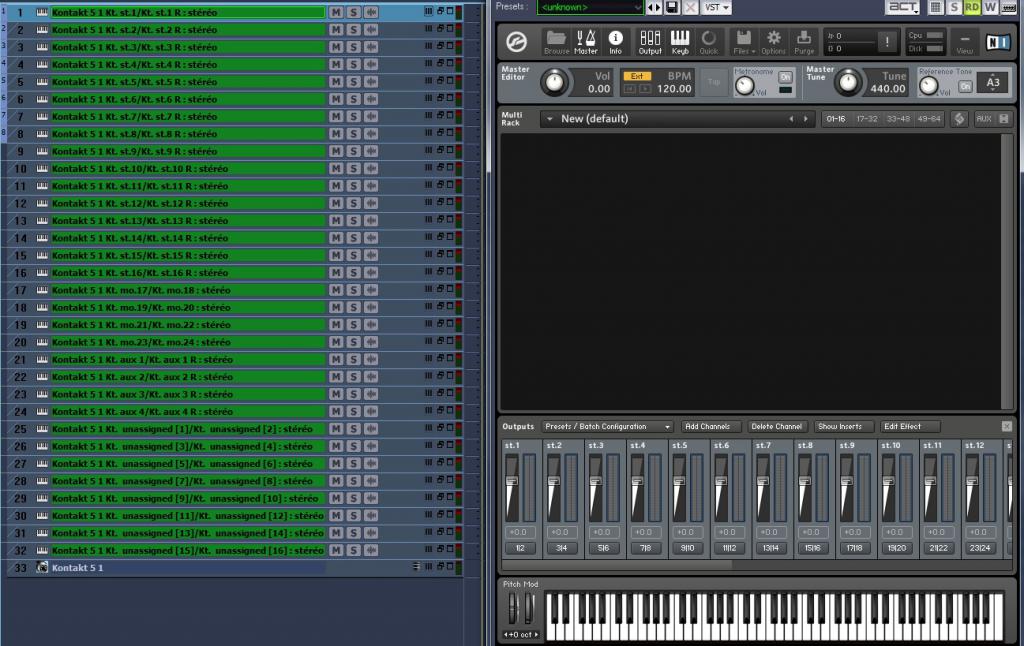Click the maximize icon on track 20
The image size is (1024, 646).
pos(450,341)
